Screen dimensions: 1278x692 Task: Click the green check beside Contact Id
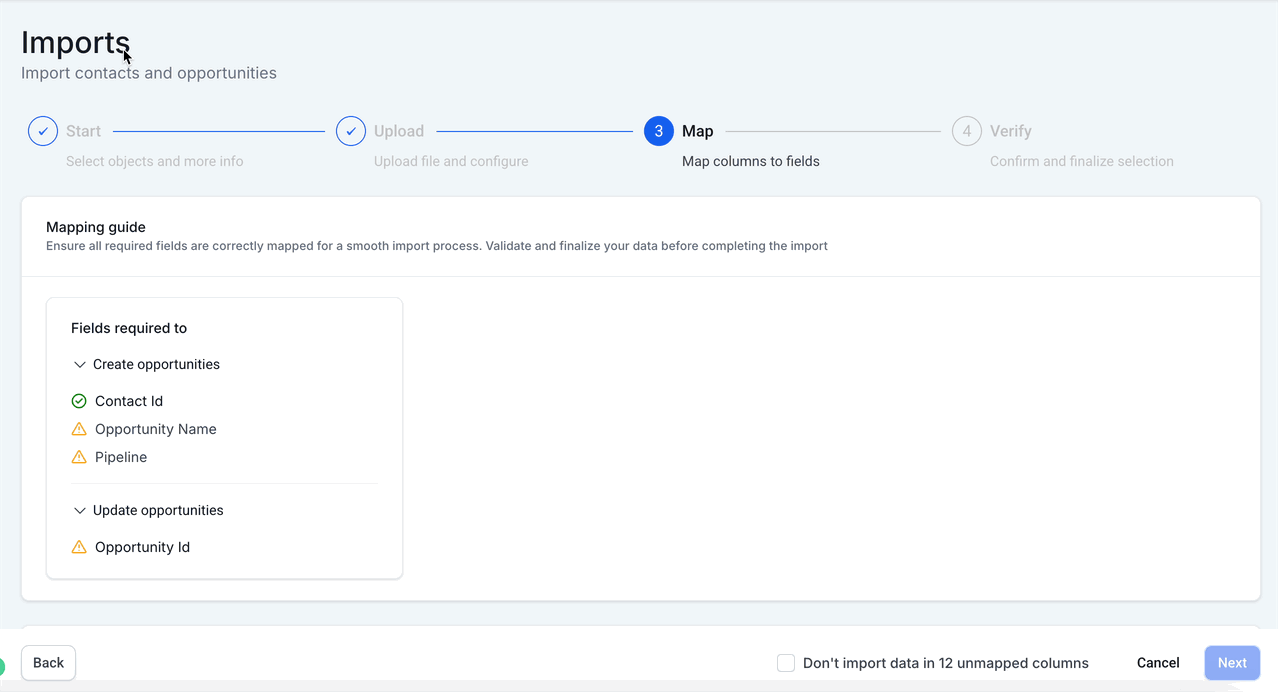[79, 401]
